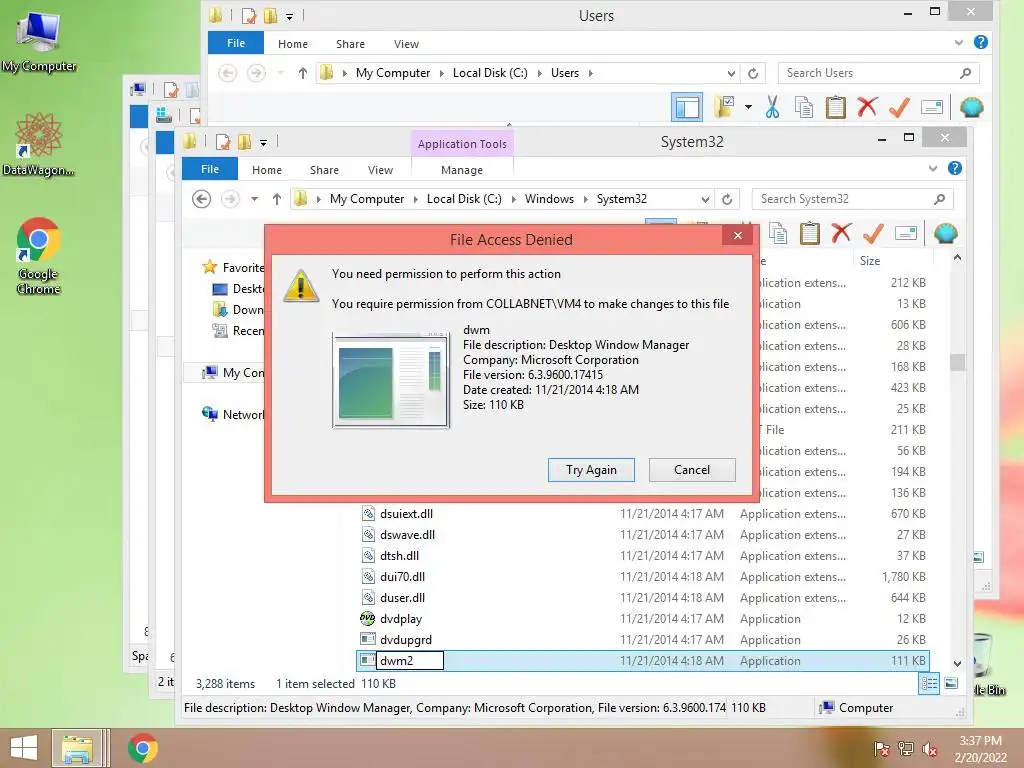Image resolution: width=1024 pixels, height=768 pixels.
Task: Click the red X Delete icon in System32 toolbar
Action: pos(841,232)
